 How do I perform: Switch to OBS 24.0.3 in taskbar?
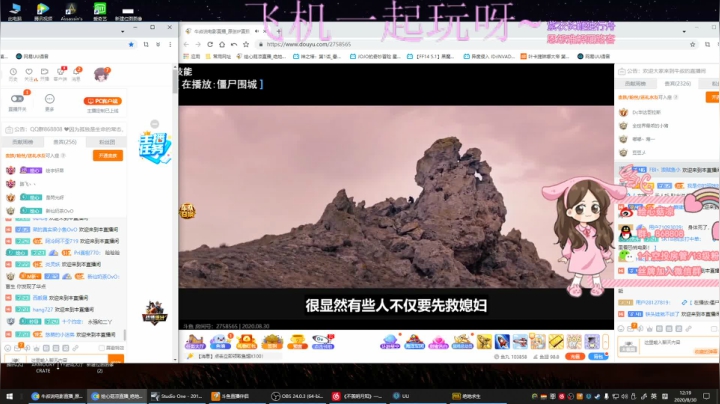(x=297, y=396)
